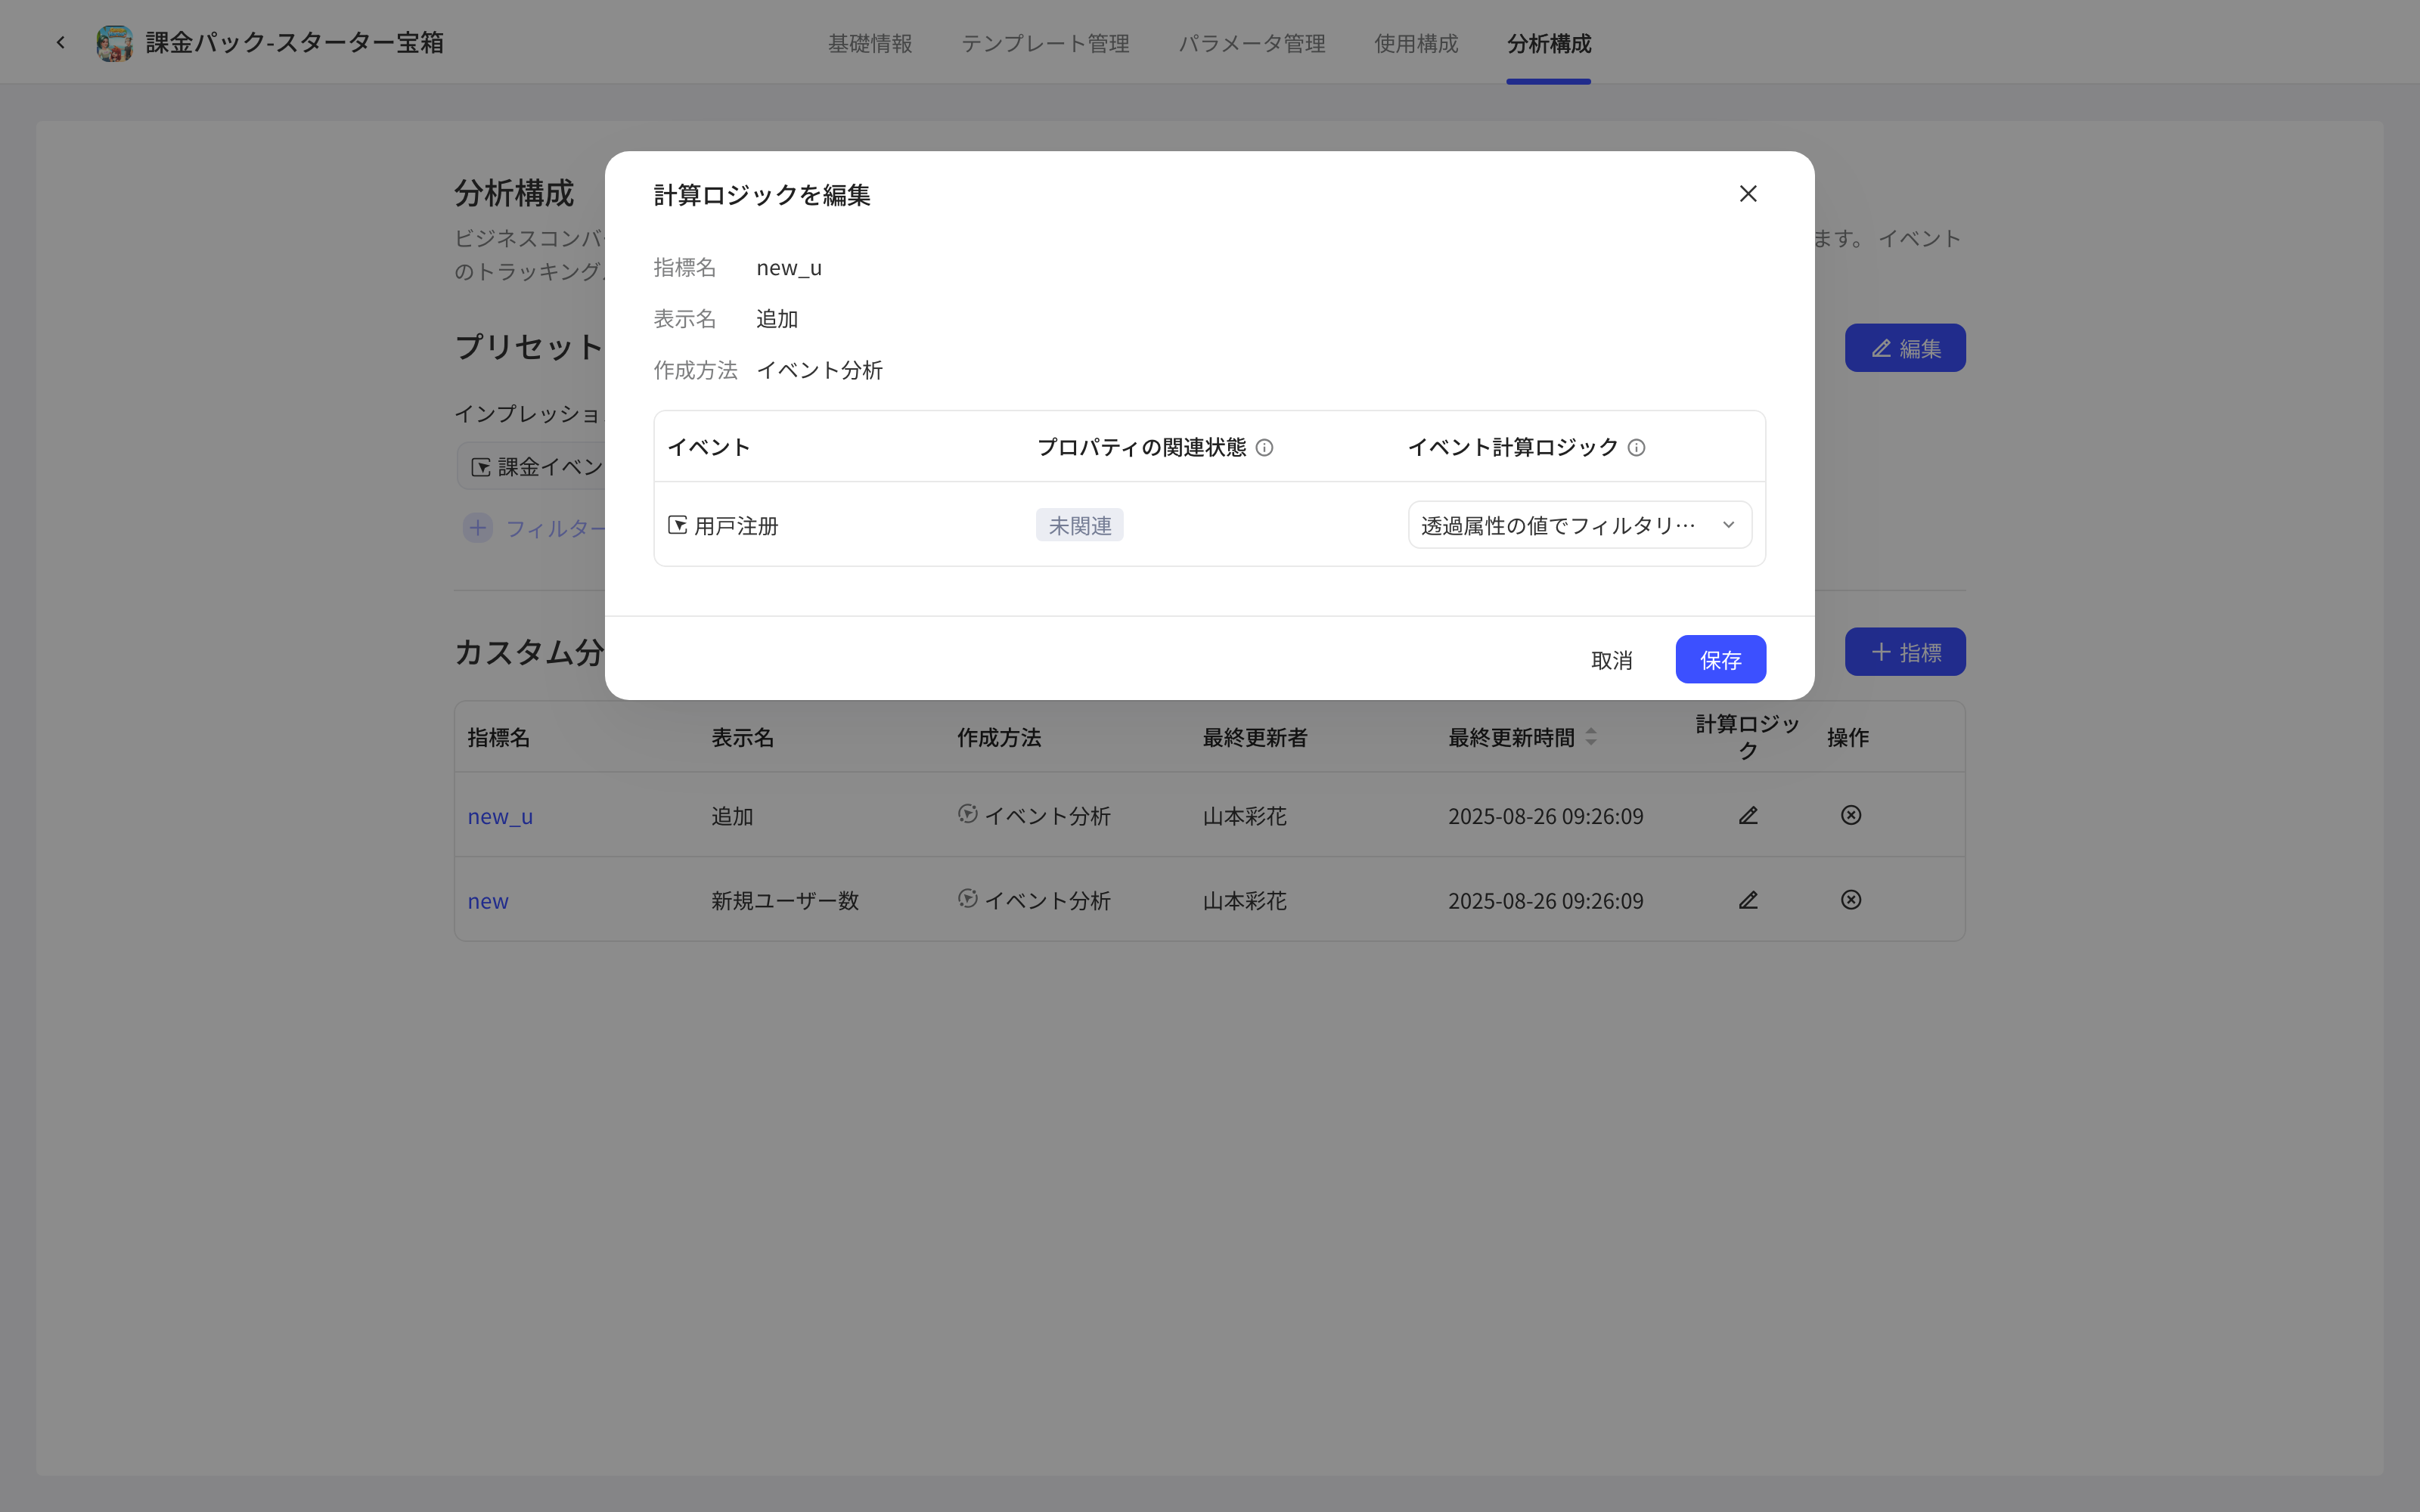Click the 未関連 status tag
The image size is (2420, 1512).
point(1080,525)
